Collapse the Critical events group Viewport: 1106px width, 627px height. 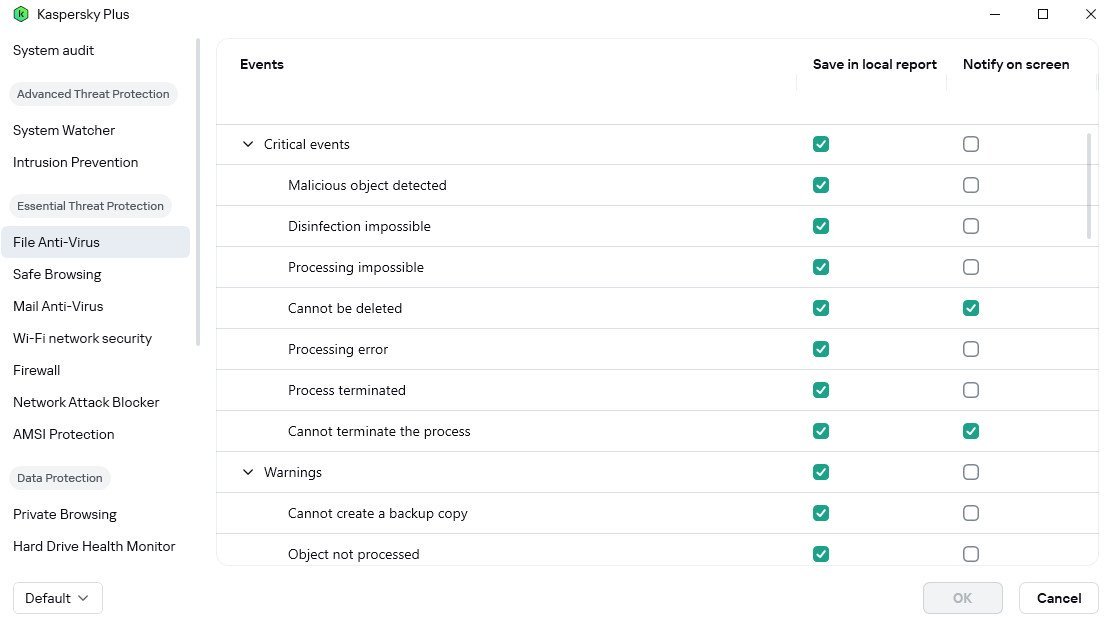click(248, 145)
